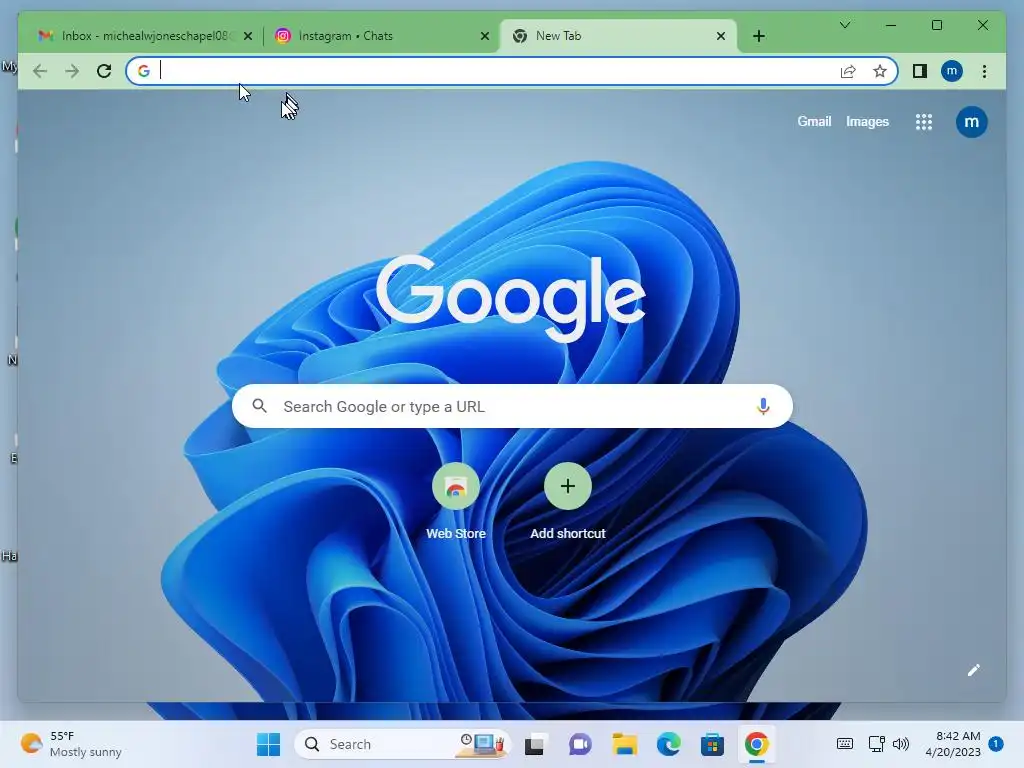Maximize the Chrome window

(x=936, y=25)
